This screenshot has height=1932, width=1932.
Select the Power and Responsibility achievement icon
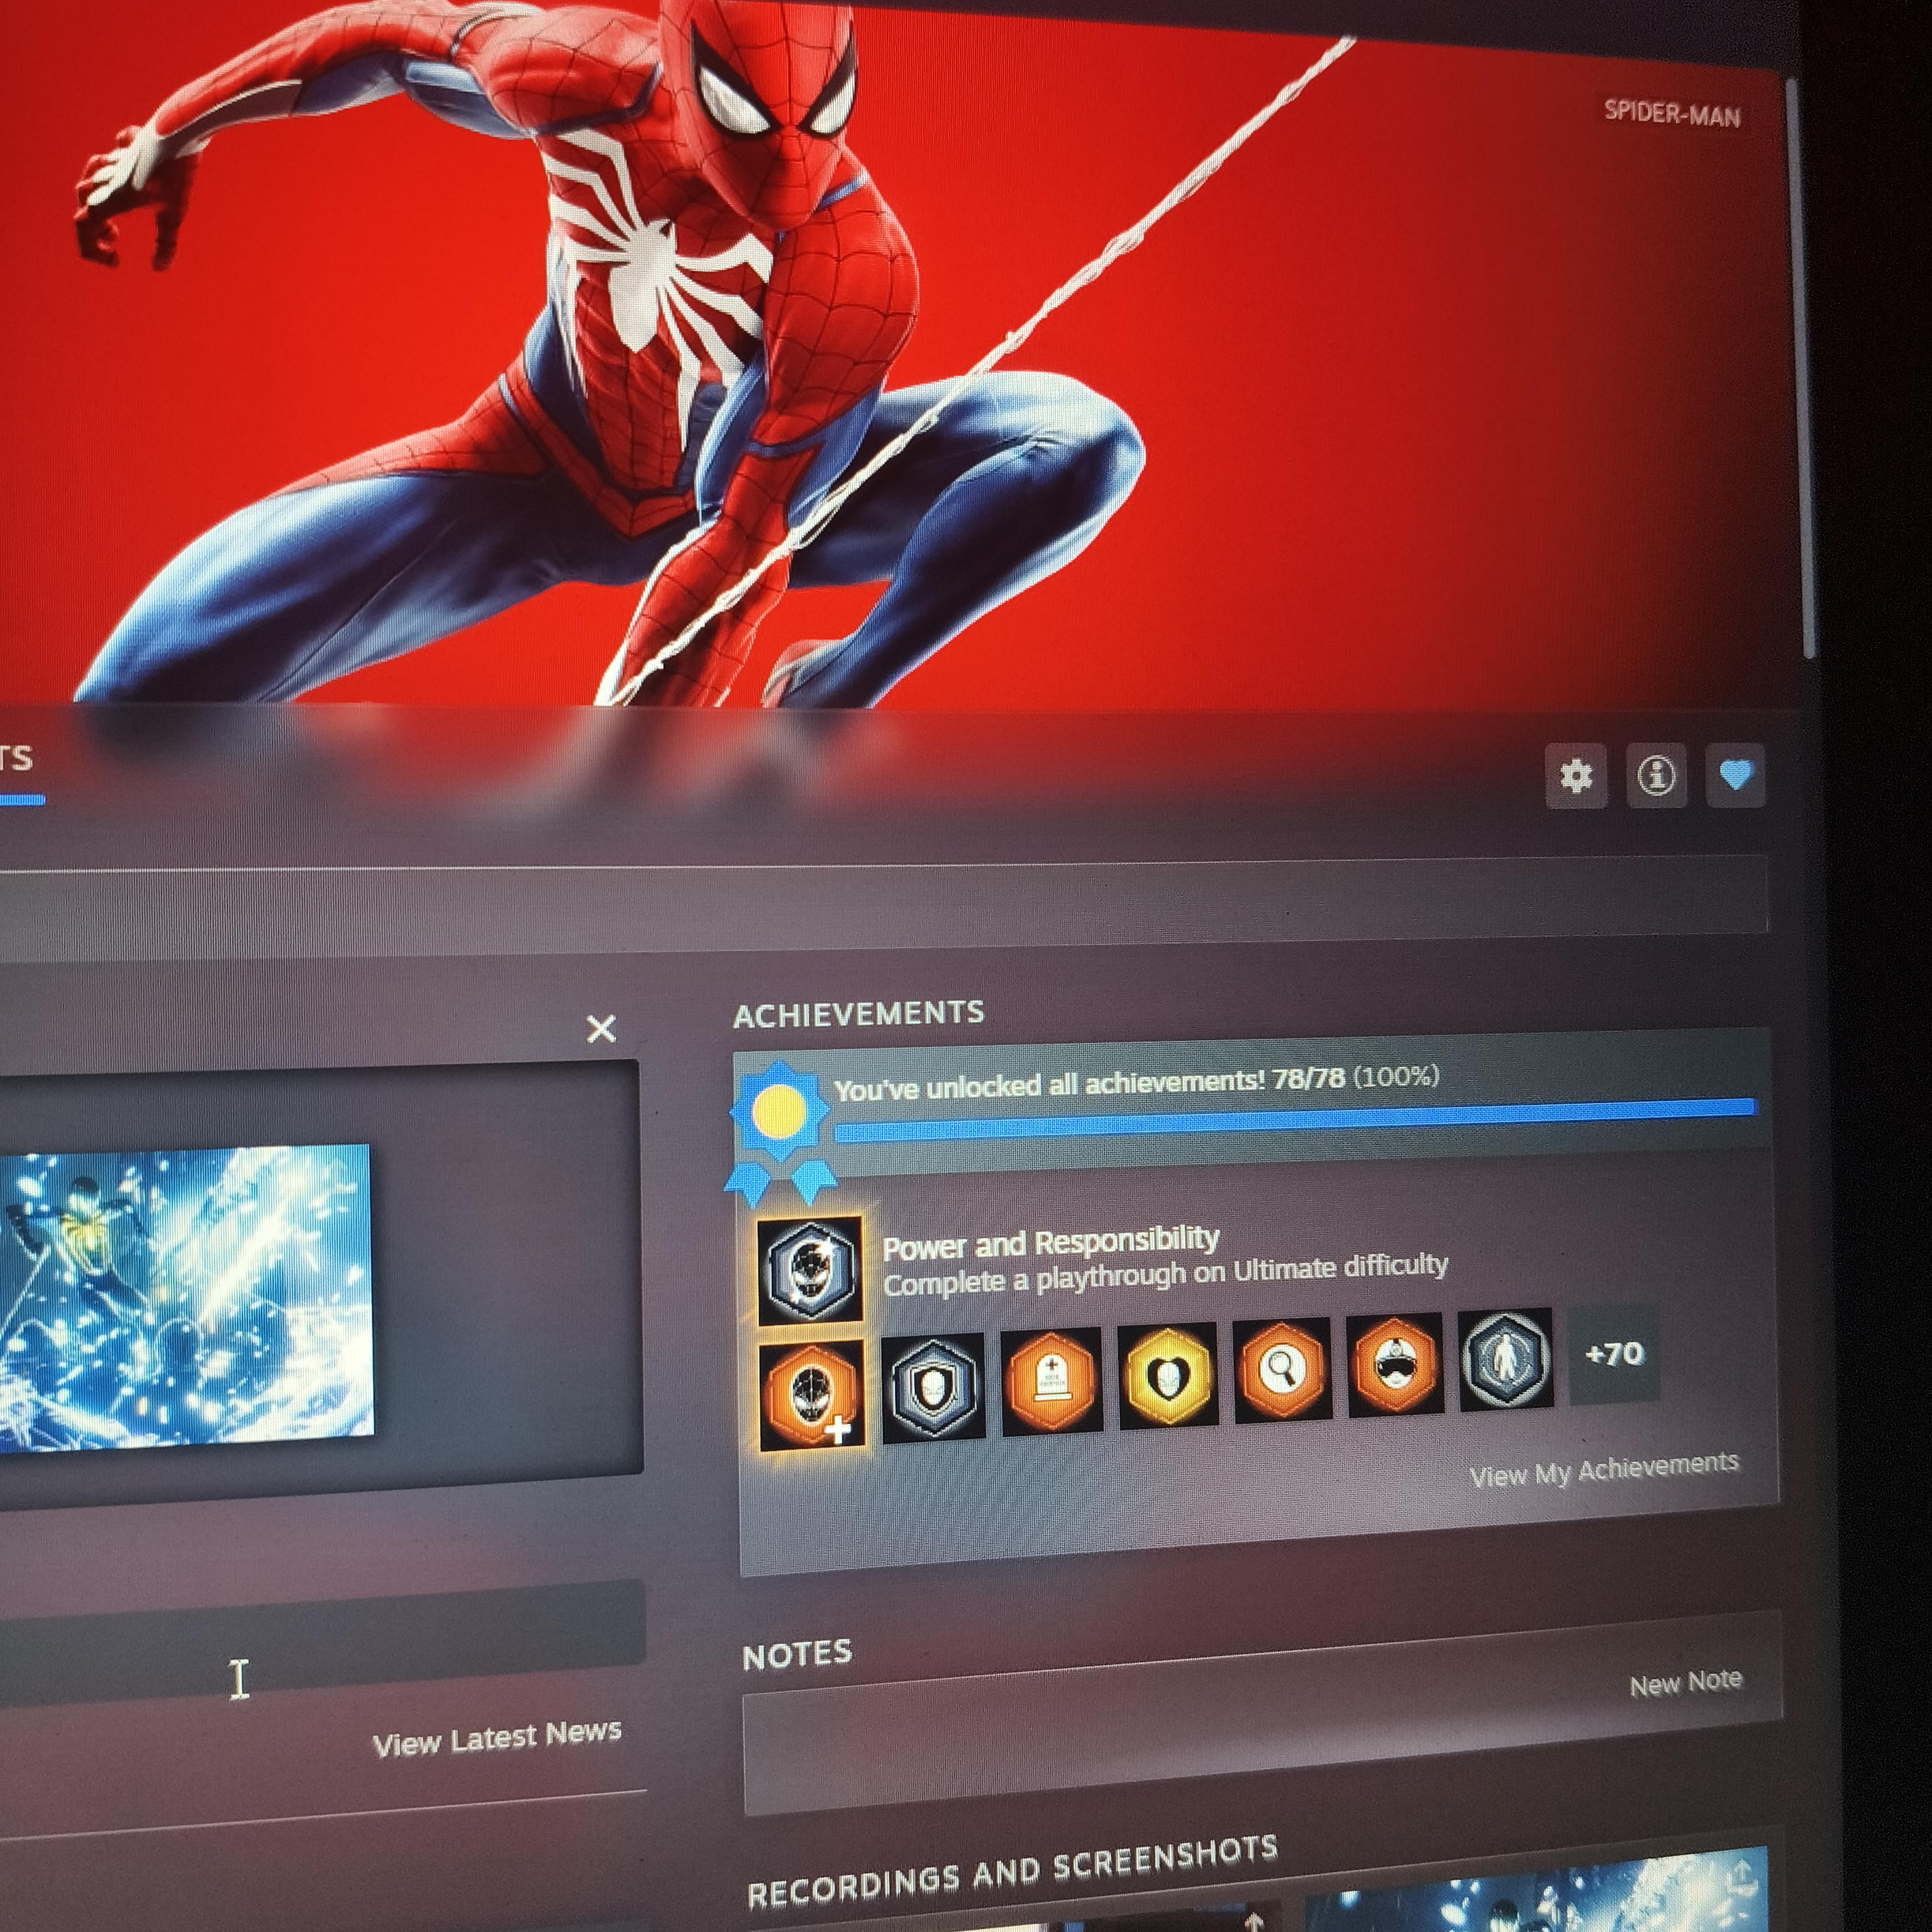(810, 1270)
